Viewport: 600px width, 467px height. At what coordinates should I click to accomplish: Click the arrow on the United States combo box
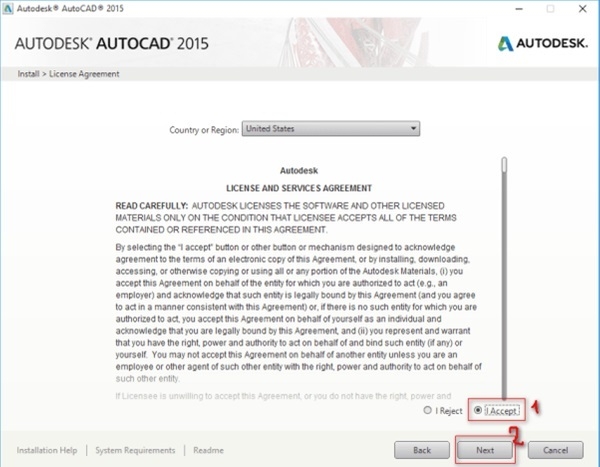[413, 128]
